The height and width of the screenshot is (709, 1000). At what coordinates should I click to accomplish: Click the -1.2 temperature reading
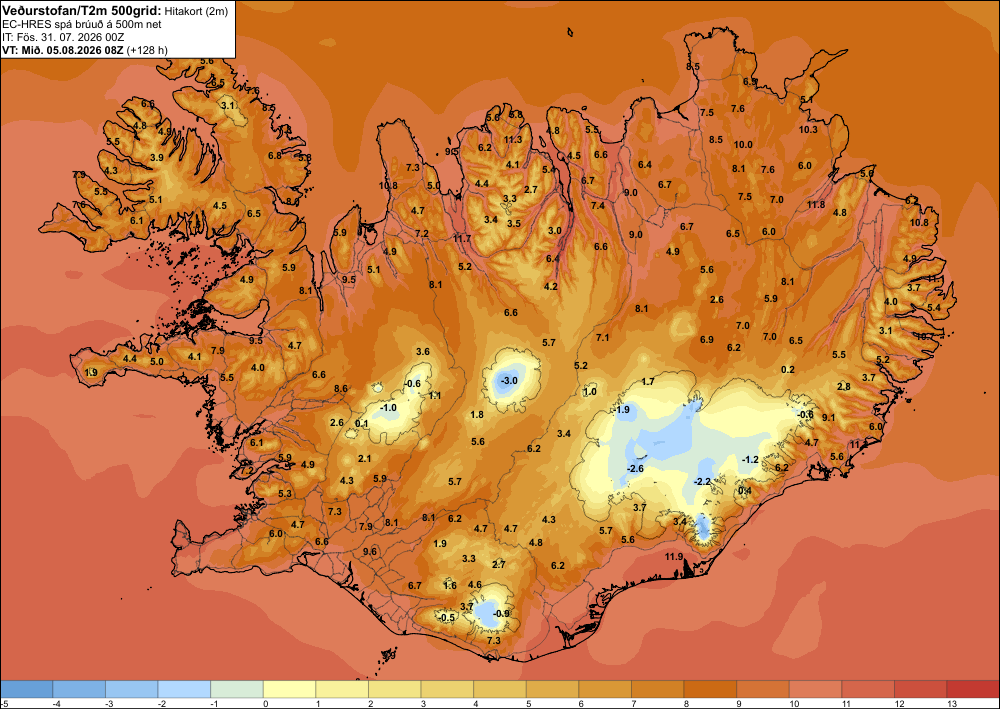click(751, 460)
